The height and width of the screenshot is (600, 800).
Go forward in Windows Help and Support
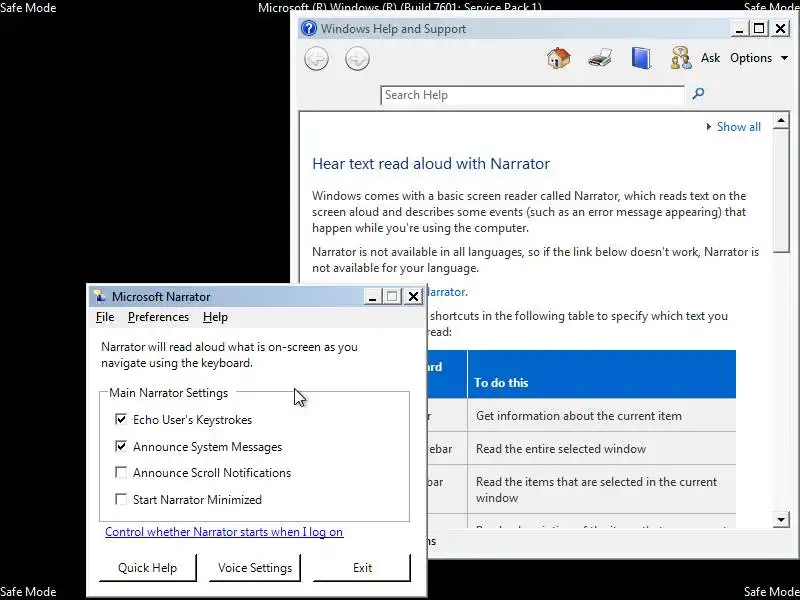coord(357,59)
